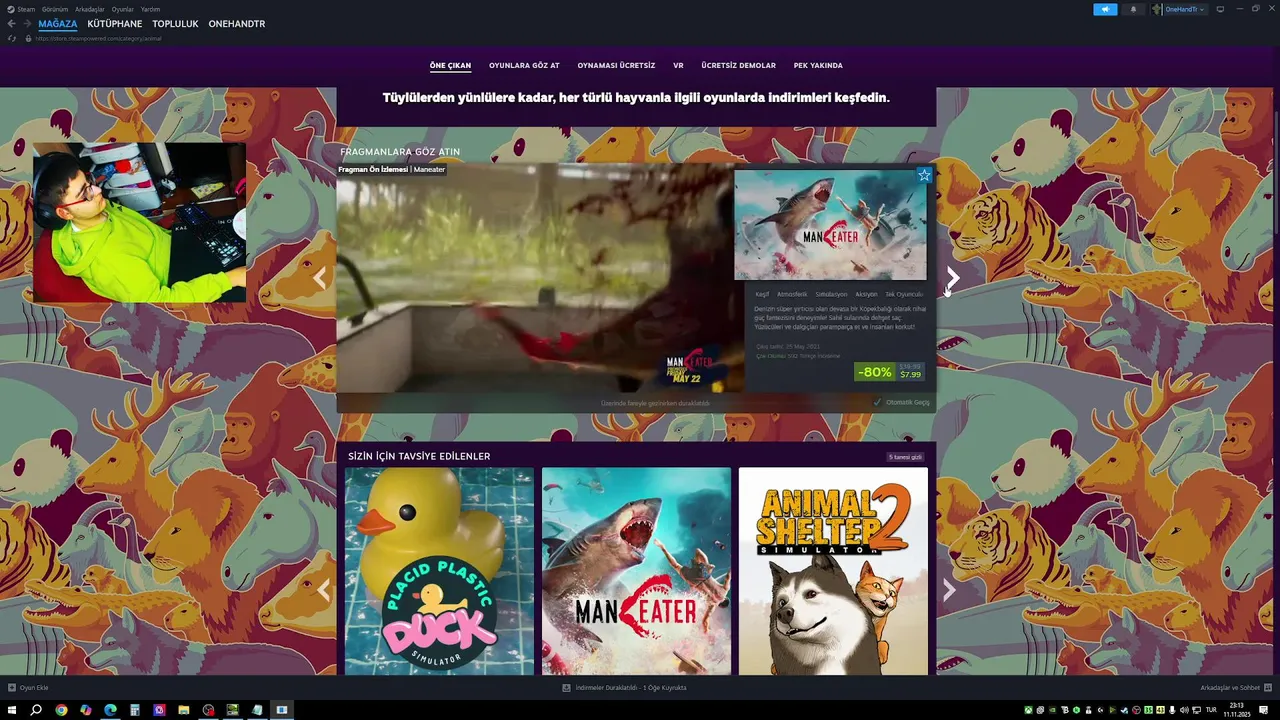Show previous trailer with left carousel arrow
This screenshot has width=1280, height=720.
[320, 279]
